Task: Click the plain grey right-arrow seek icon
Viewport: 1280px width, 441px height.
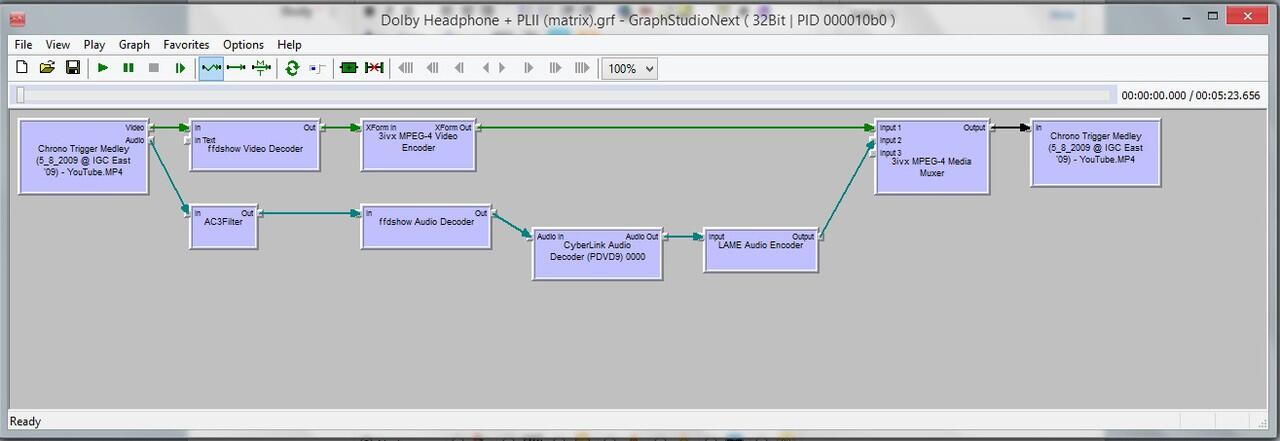Action: [x=503, y=68]
